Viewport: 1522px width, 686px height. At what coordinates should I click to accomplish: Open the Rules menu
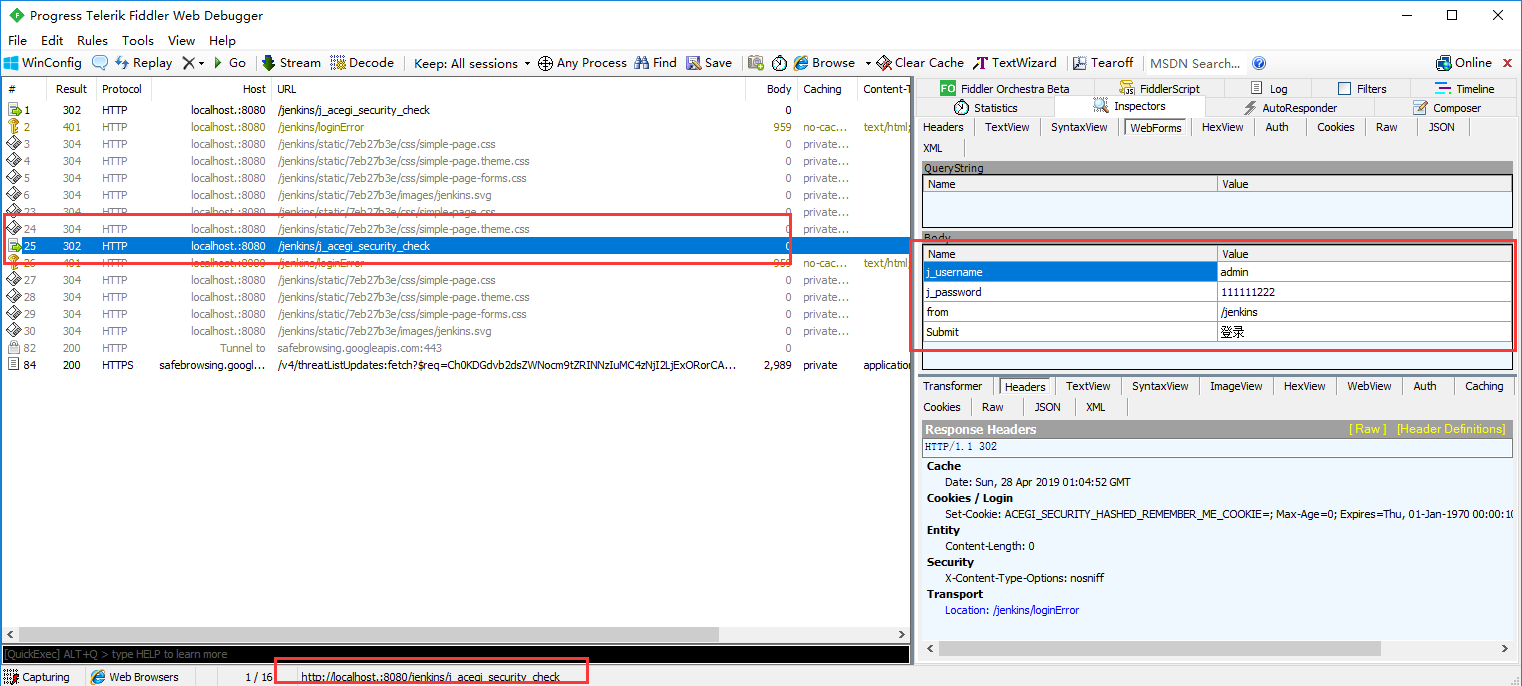pos(92,41)
